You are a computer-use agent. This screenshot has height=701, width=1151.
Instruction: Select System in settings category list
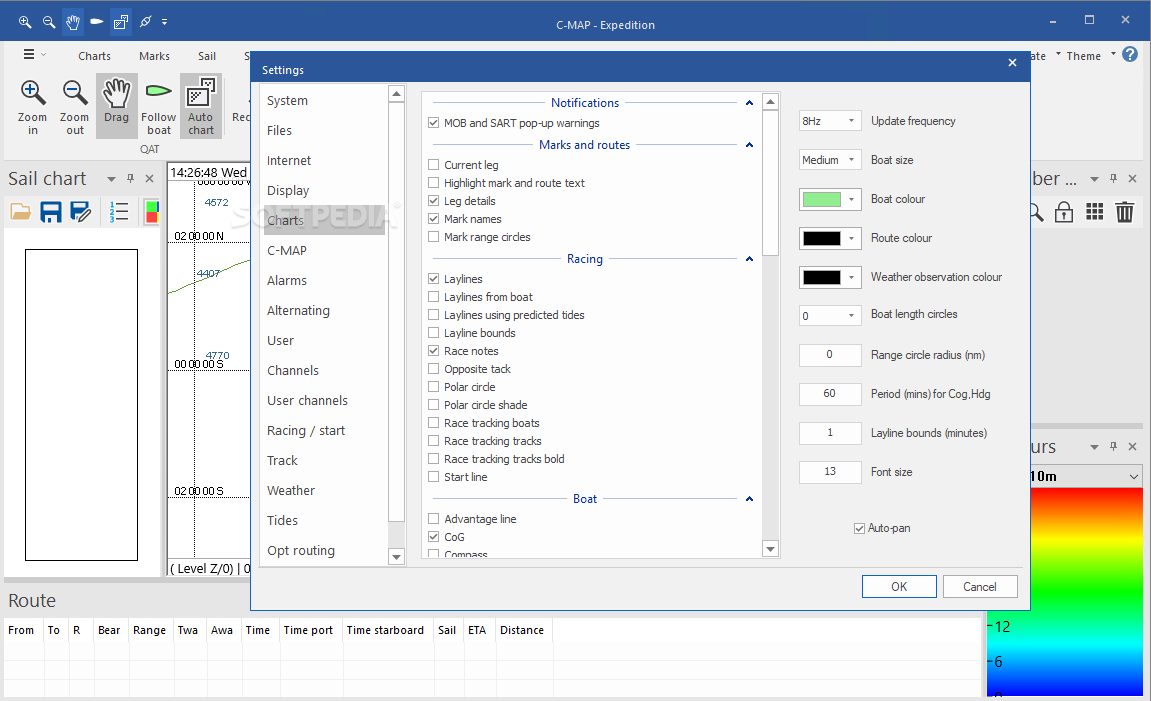pyautogui.click(x=287, y=101)
